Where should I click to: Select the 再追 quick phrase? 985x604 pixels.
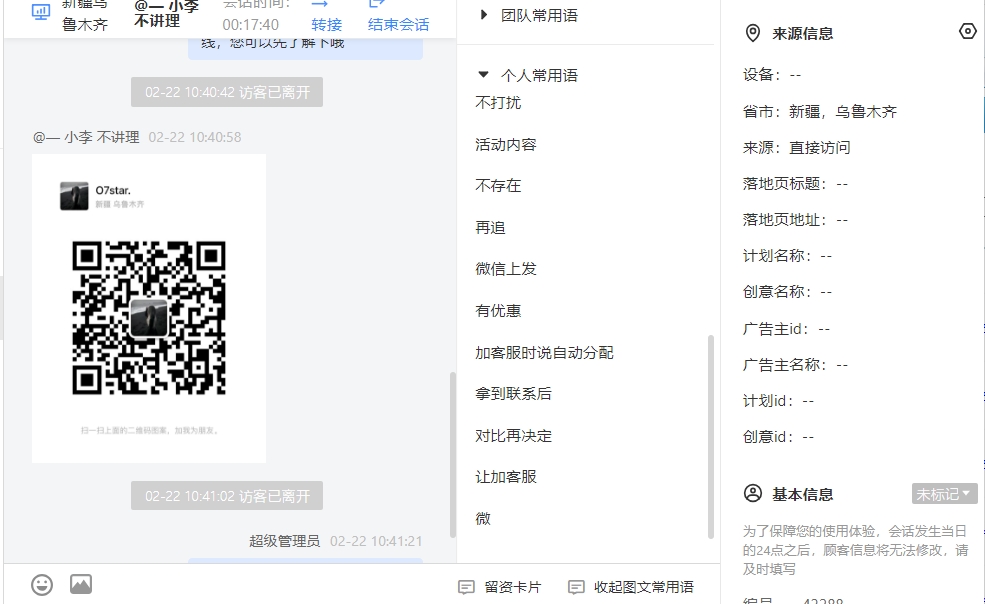490,228
